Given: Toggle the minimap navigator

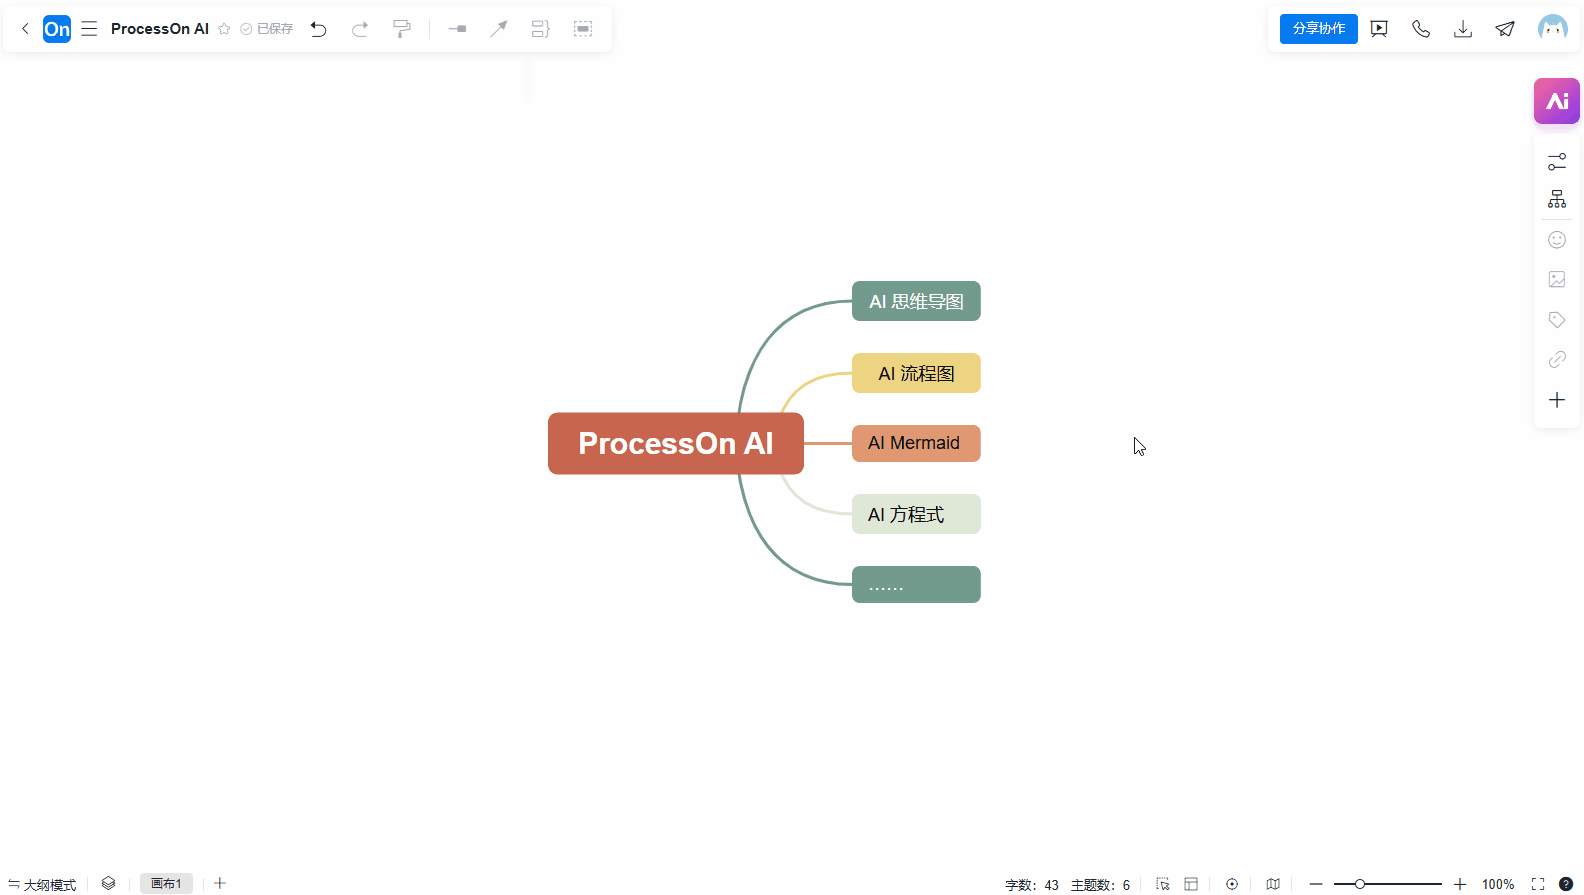Looking at the screenshot, I should 1273,884.
